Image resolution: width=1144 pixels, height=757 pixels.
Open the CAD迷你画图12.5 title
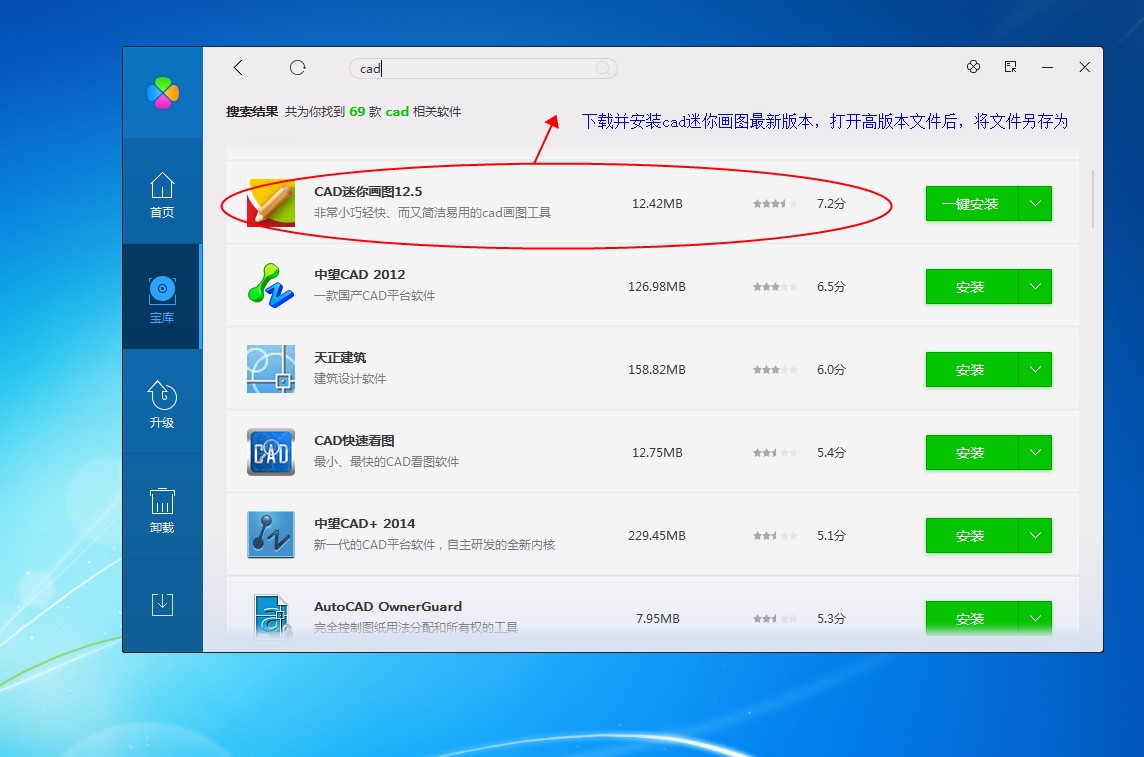tap(368, 192)
